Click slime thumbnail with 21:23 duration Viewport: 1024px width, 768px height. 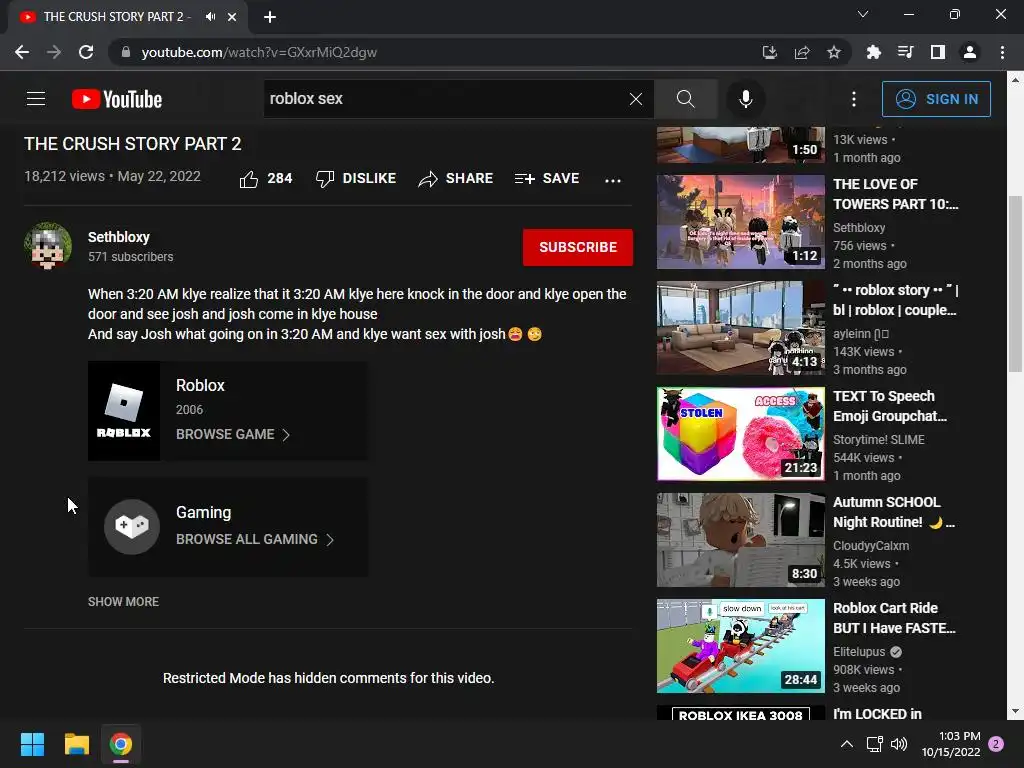(741, 434)
